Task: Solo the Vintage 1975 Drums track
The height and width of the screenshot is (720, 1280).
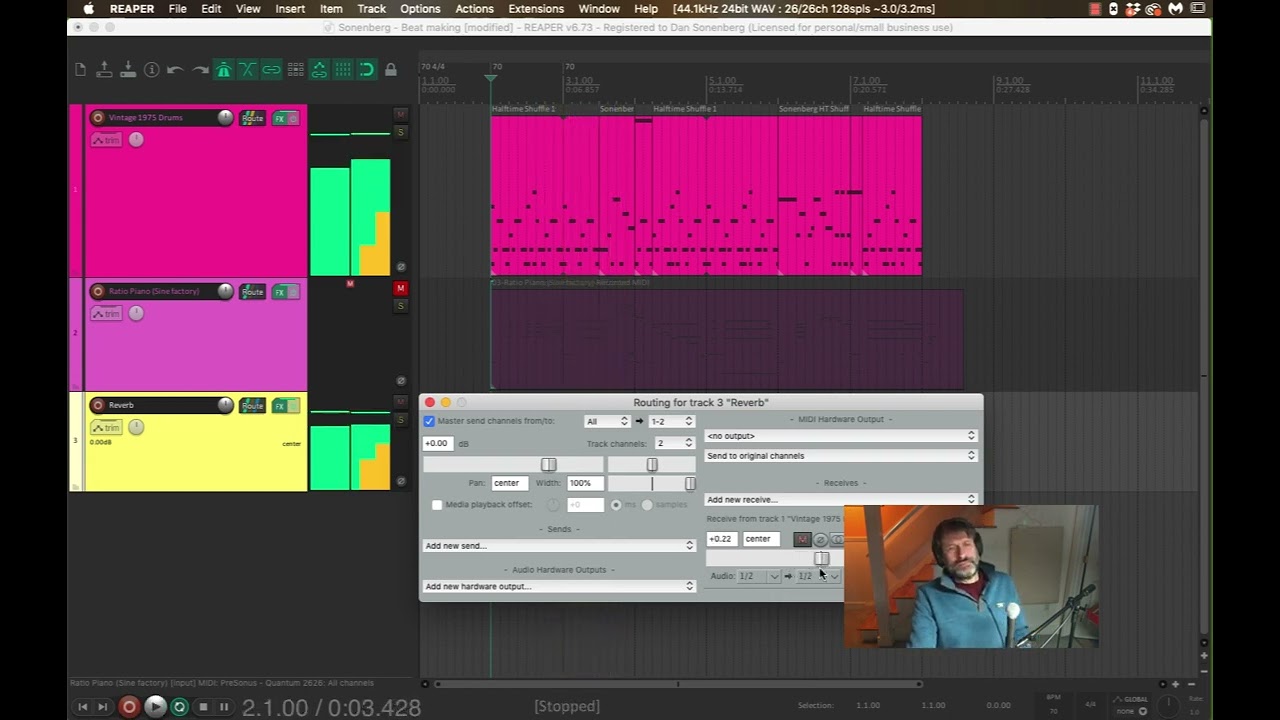Action: [401, 132]
